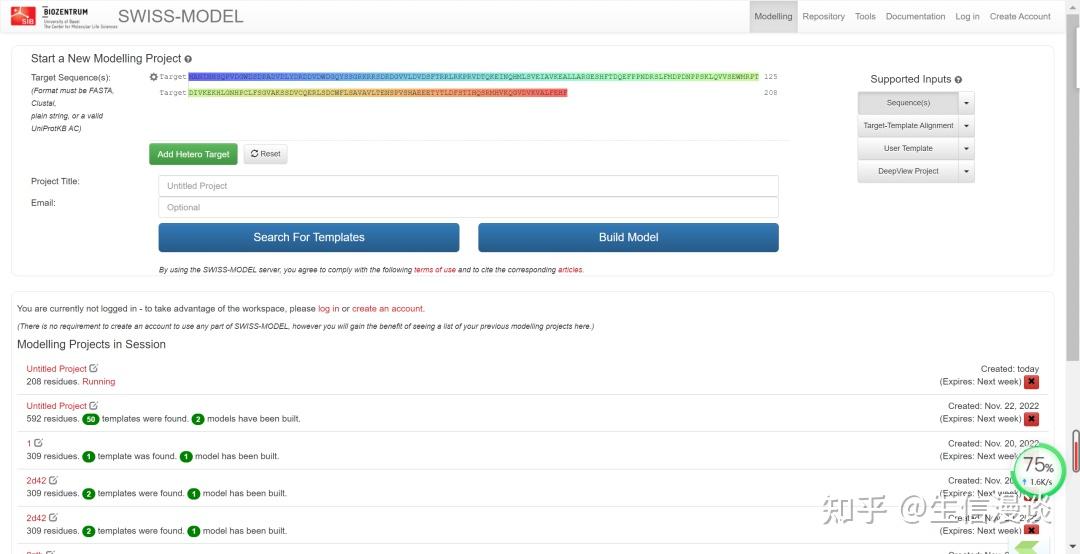Click the red log in link in workspace notice
Screen dimensions: 1080x554
[x=328, y=309]
